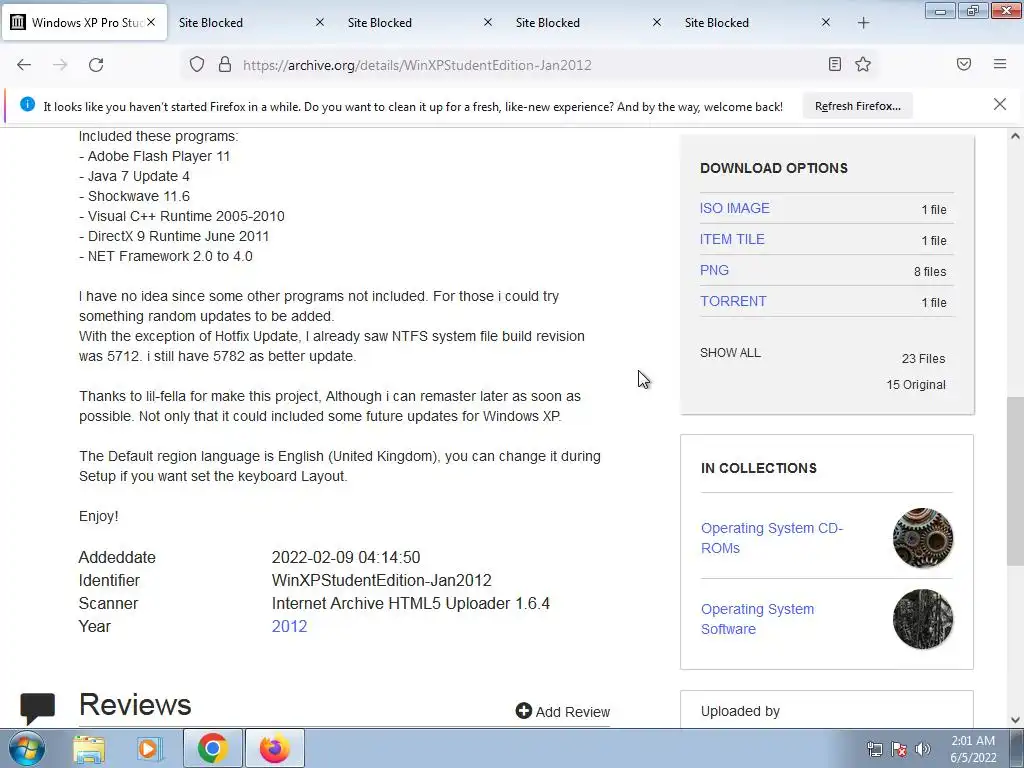This screenshot has height=768, width=1024.
Task: Reload the page with the refresh icon
Action: pyautogui.click(x=96, y=65)
